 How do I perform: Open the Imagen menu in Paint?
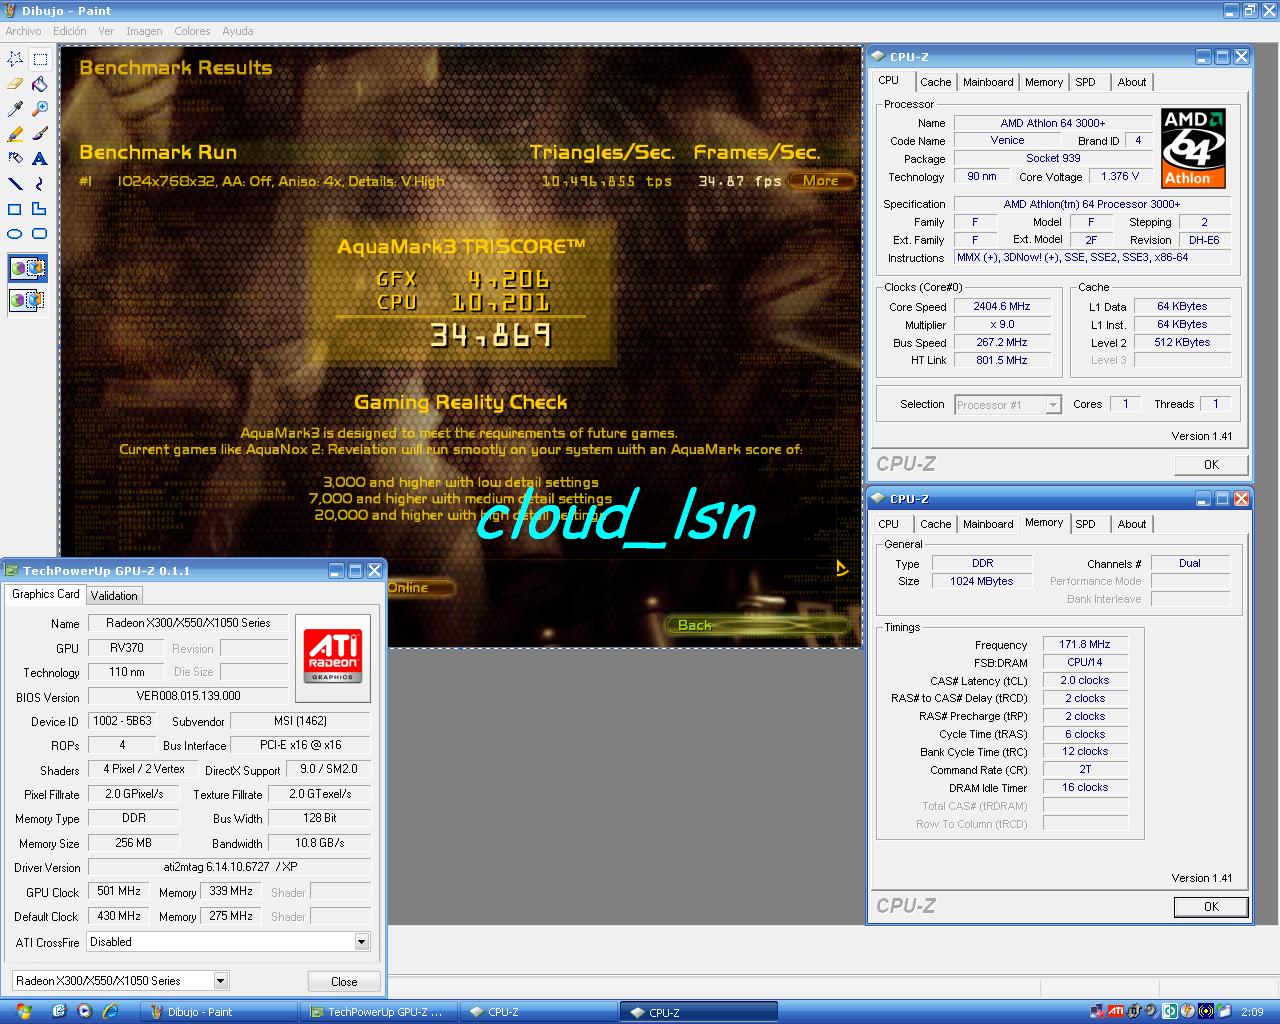coord(144,31)
